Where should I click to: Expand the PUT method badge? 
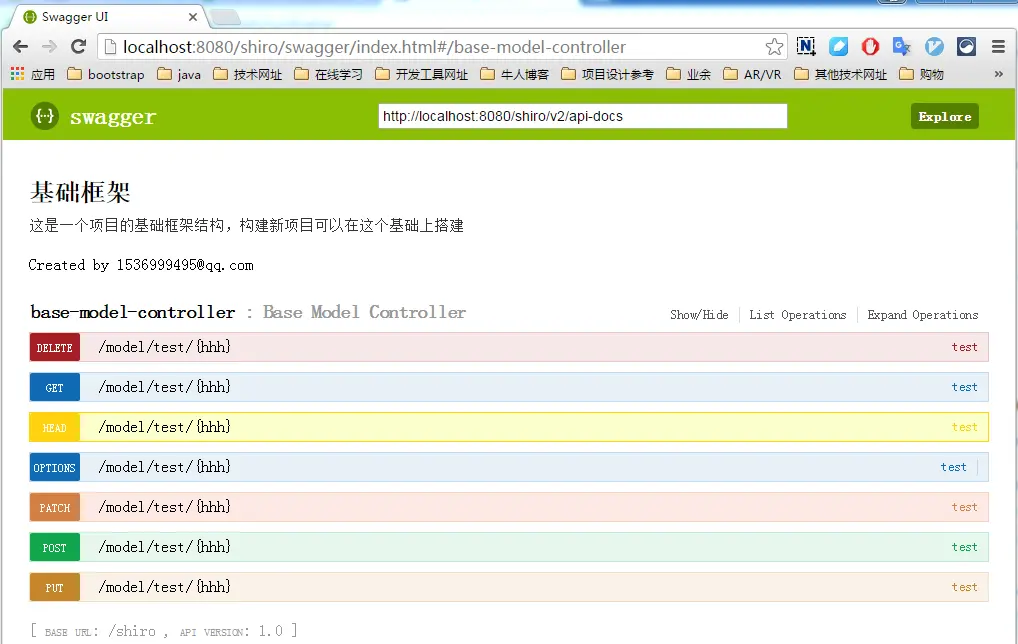point(55,588)
